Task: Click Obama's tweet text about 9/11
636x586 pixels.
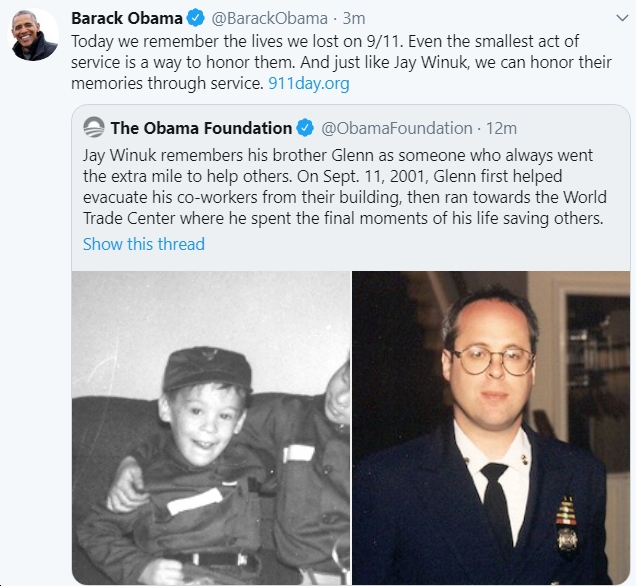Action: (x=341, y=62)
